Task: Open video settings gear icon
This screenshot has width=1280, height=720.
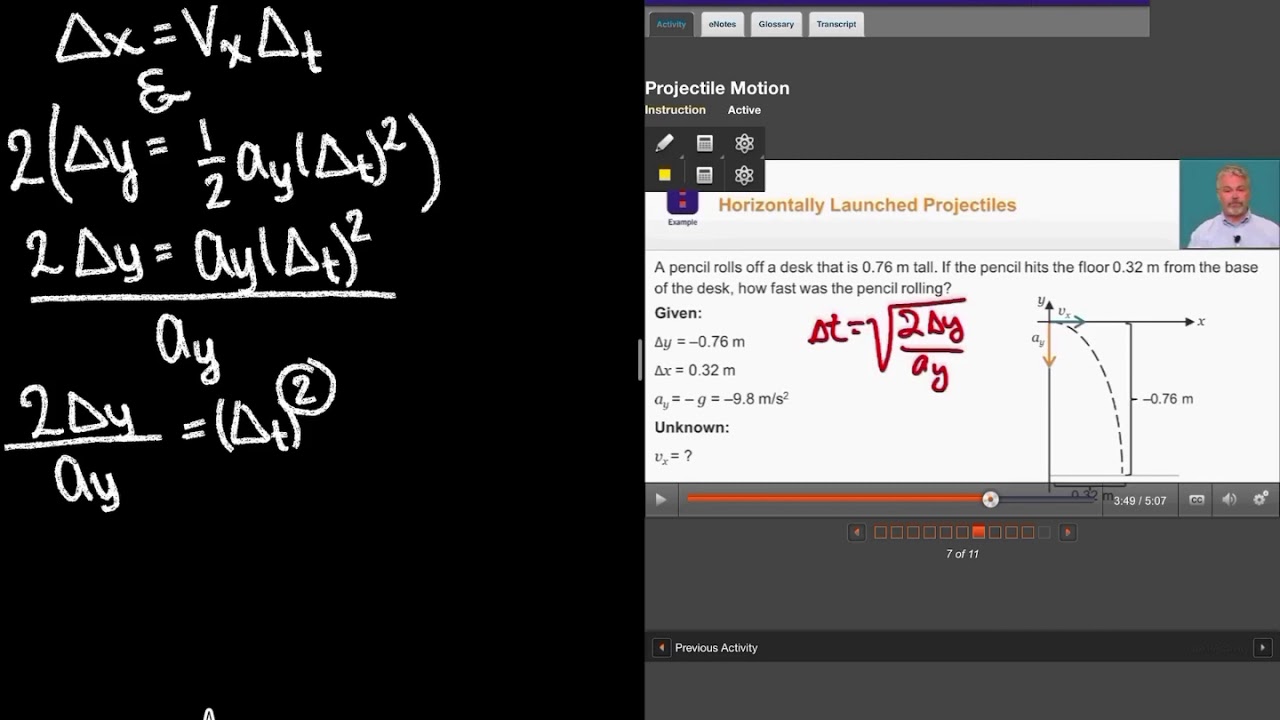Action: [1260, 499]
